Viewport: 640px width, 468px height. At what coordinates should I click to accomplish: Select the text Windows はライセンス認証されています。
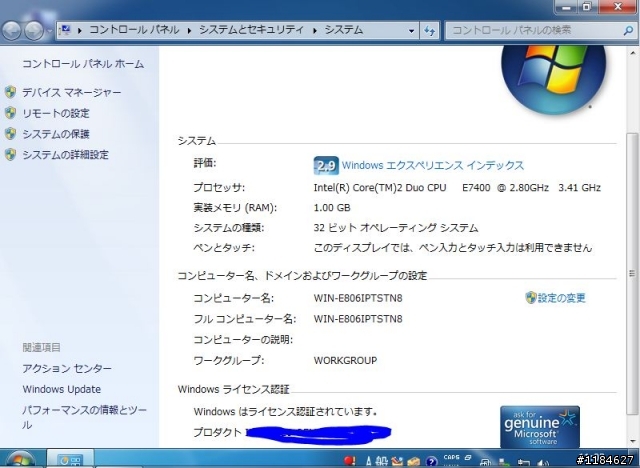pyautogui.click(x=285, y=411)
